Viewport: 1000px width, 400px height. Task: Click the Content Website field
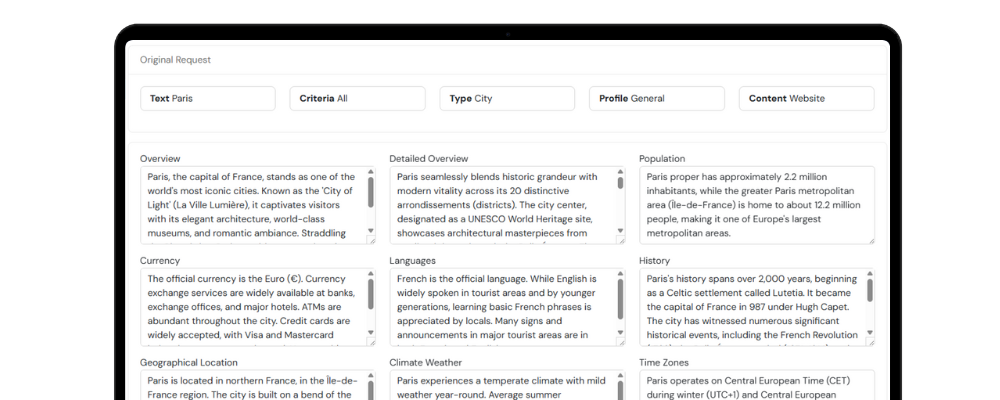click(x=807, y=98)
